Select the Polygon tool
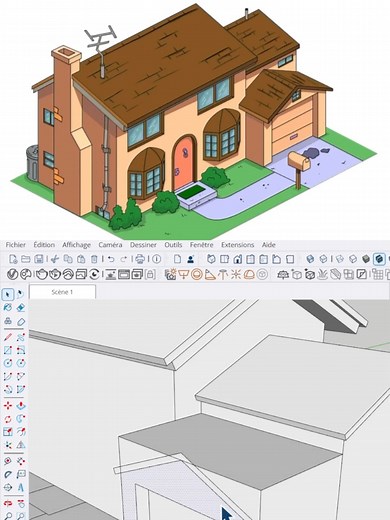This screenshot has height=520, width=390. point(21,363)
